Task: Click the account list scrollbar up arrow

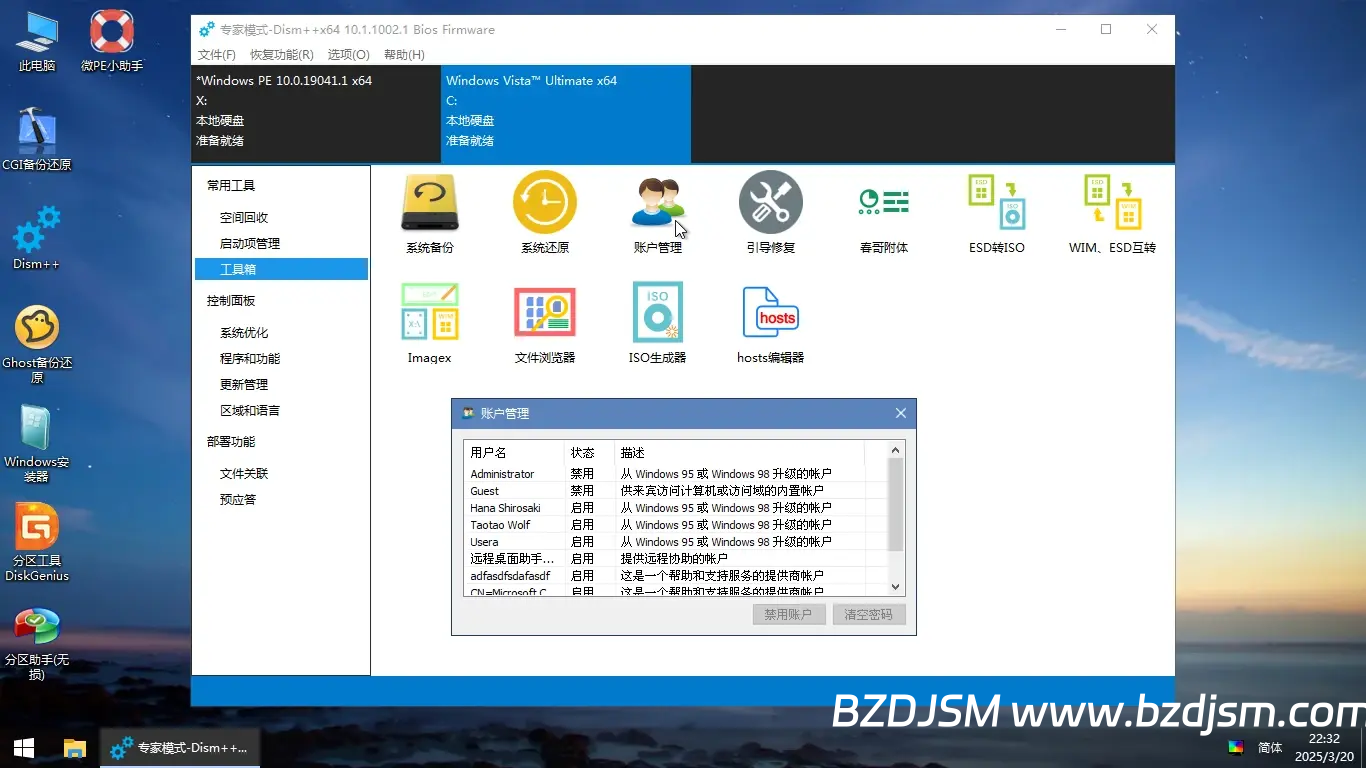Action: point(896,450)
